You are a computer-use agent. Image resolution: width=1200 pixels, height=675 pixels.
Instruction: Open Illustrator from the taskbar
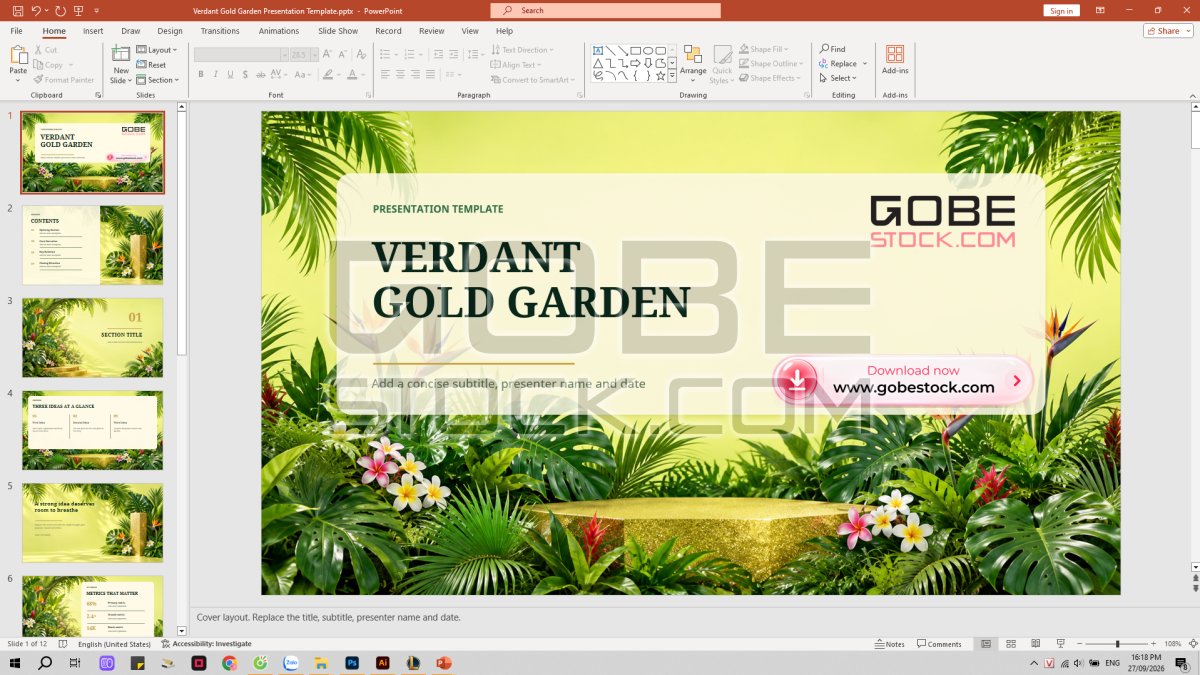pos(382,663)
